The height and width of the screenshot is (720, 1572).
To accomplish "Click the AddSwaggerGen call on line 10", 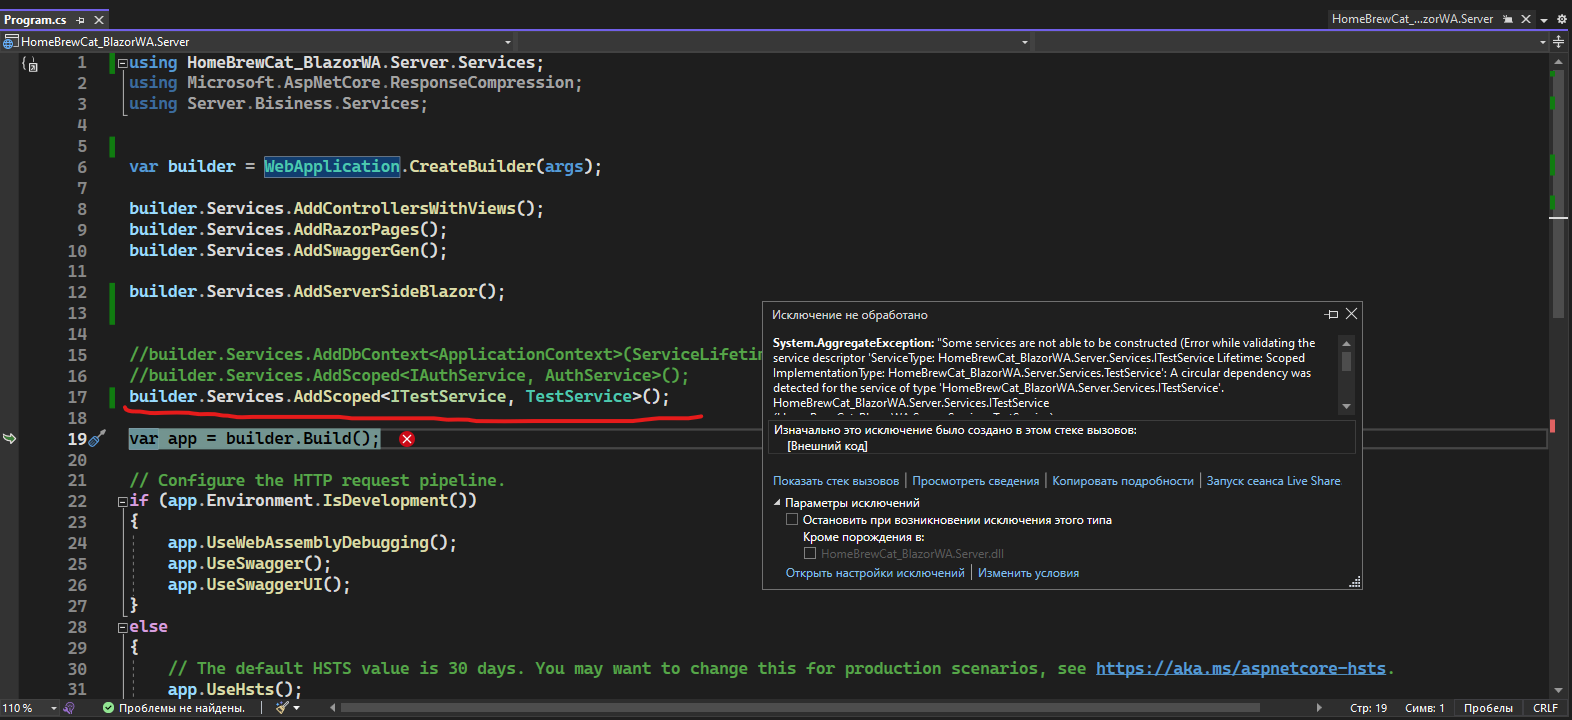I will tap(370, 250).
